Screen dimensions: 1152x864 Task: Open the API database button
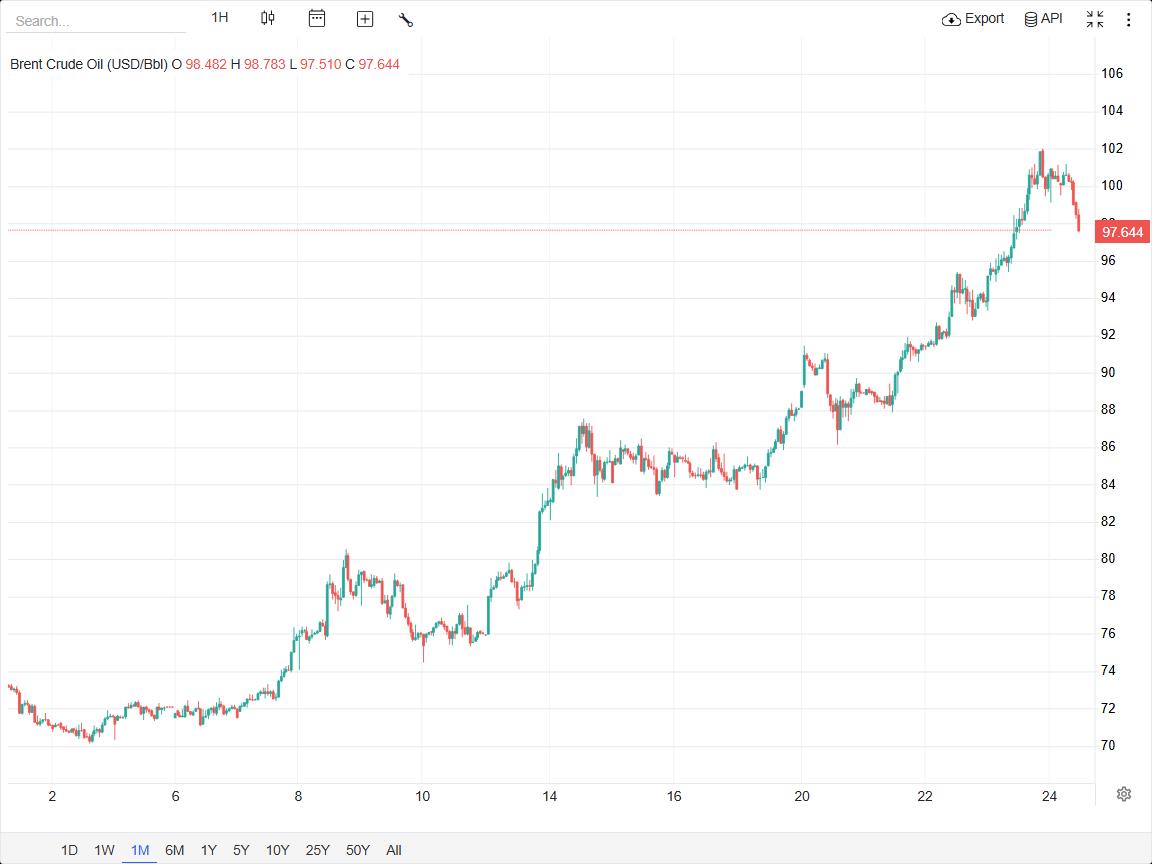click(1043, 19)
